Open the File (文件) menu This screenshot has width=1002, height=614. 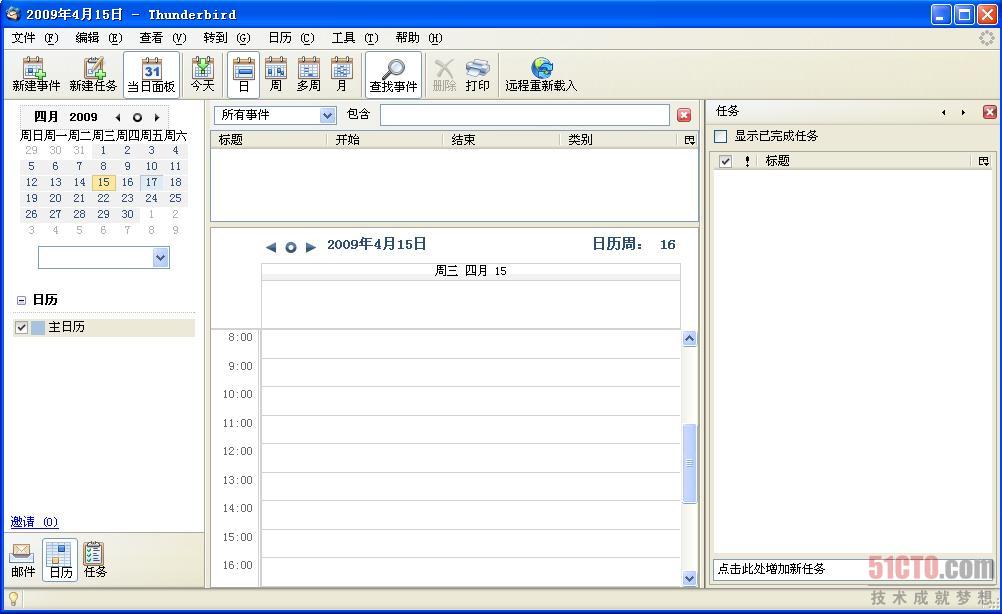[35, 38]
